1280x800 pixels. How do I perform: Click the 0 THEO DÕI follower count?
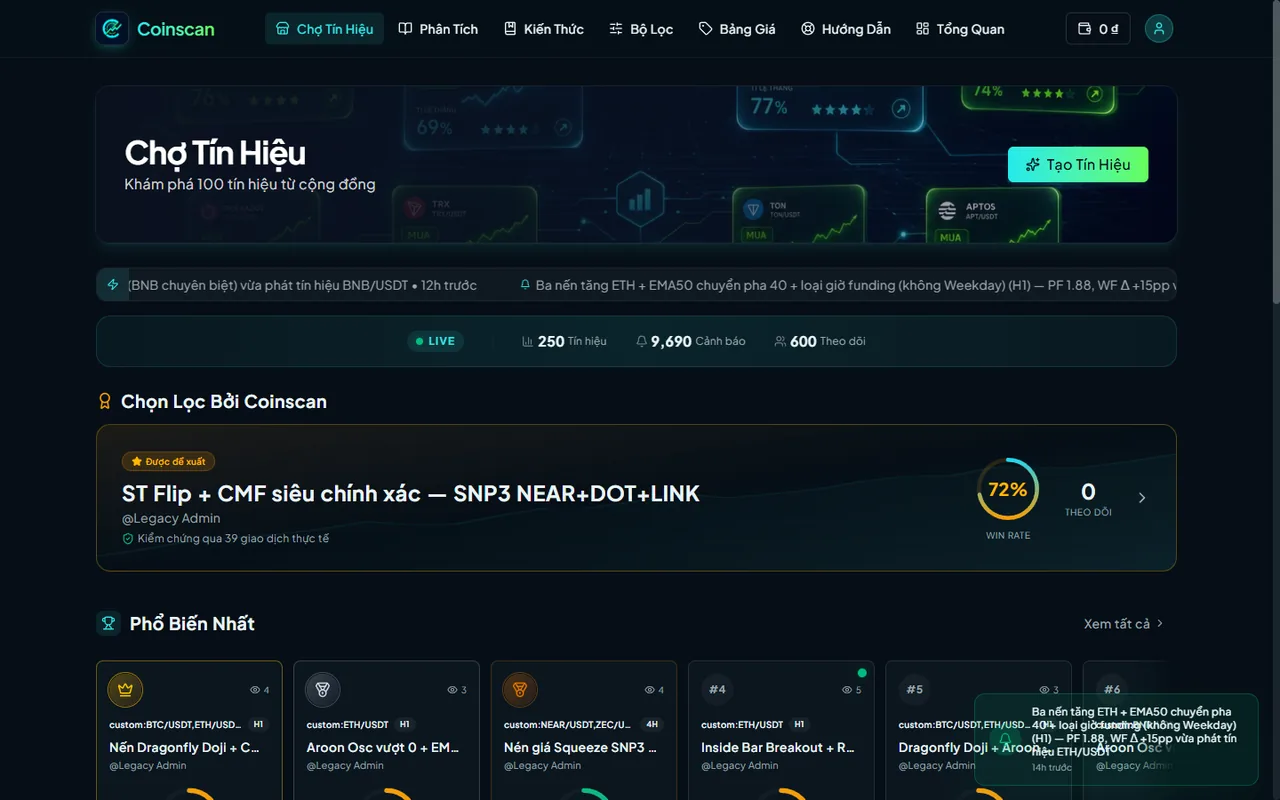1088,498
